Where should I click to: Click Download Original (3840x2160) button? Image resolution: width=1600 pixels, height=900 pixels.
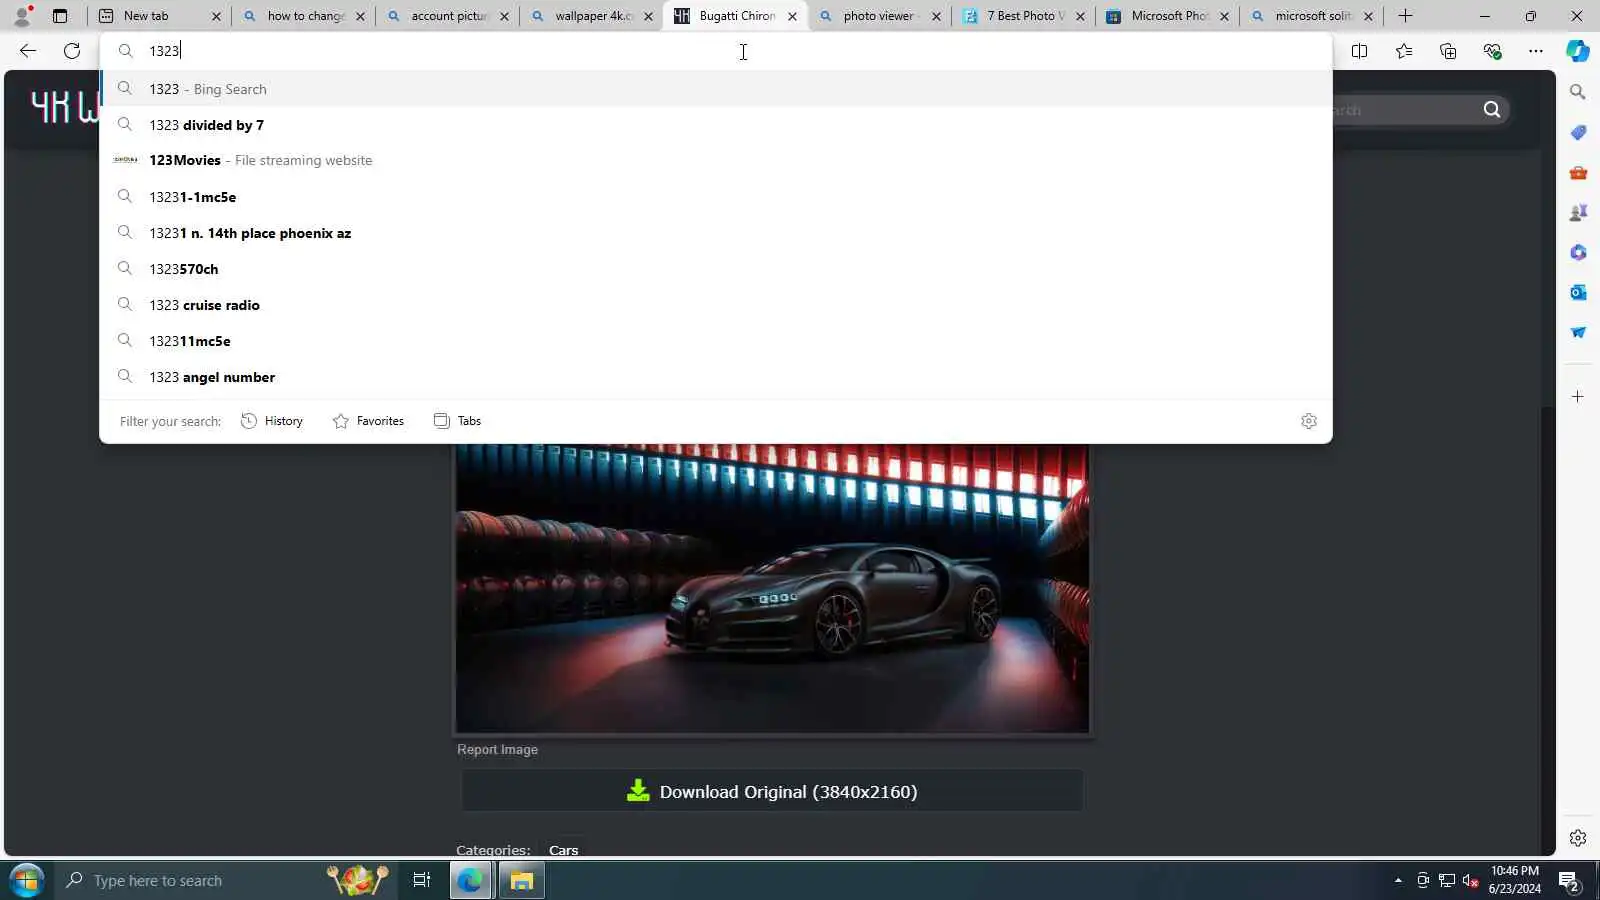(772, 791)
